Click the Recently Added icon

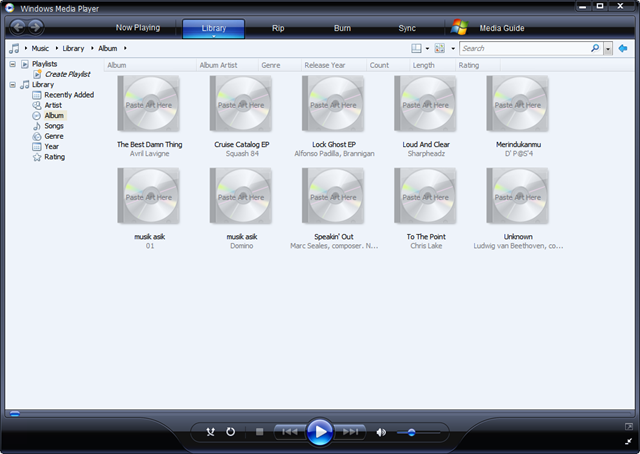[37, 95]
